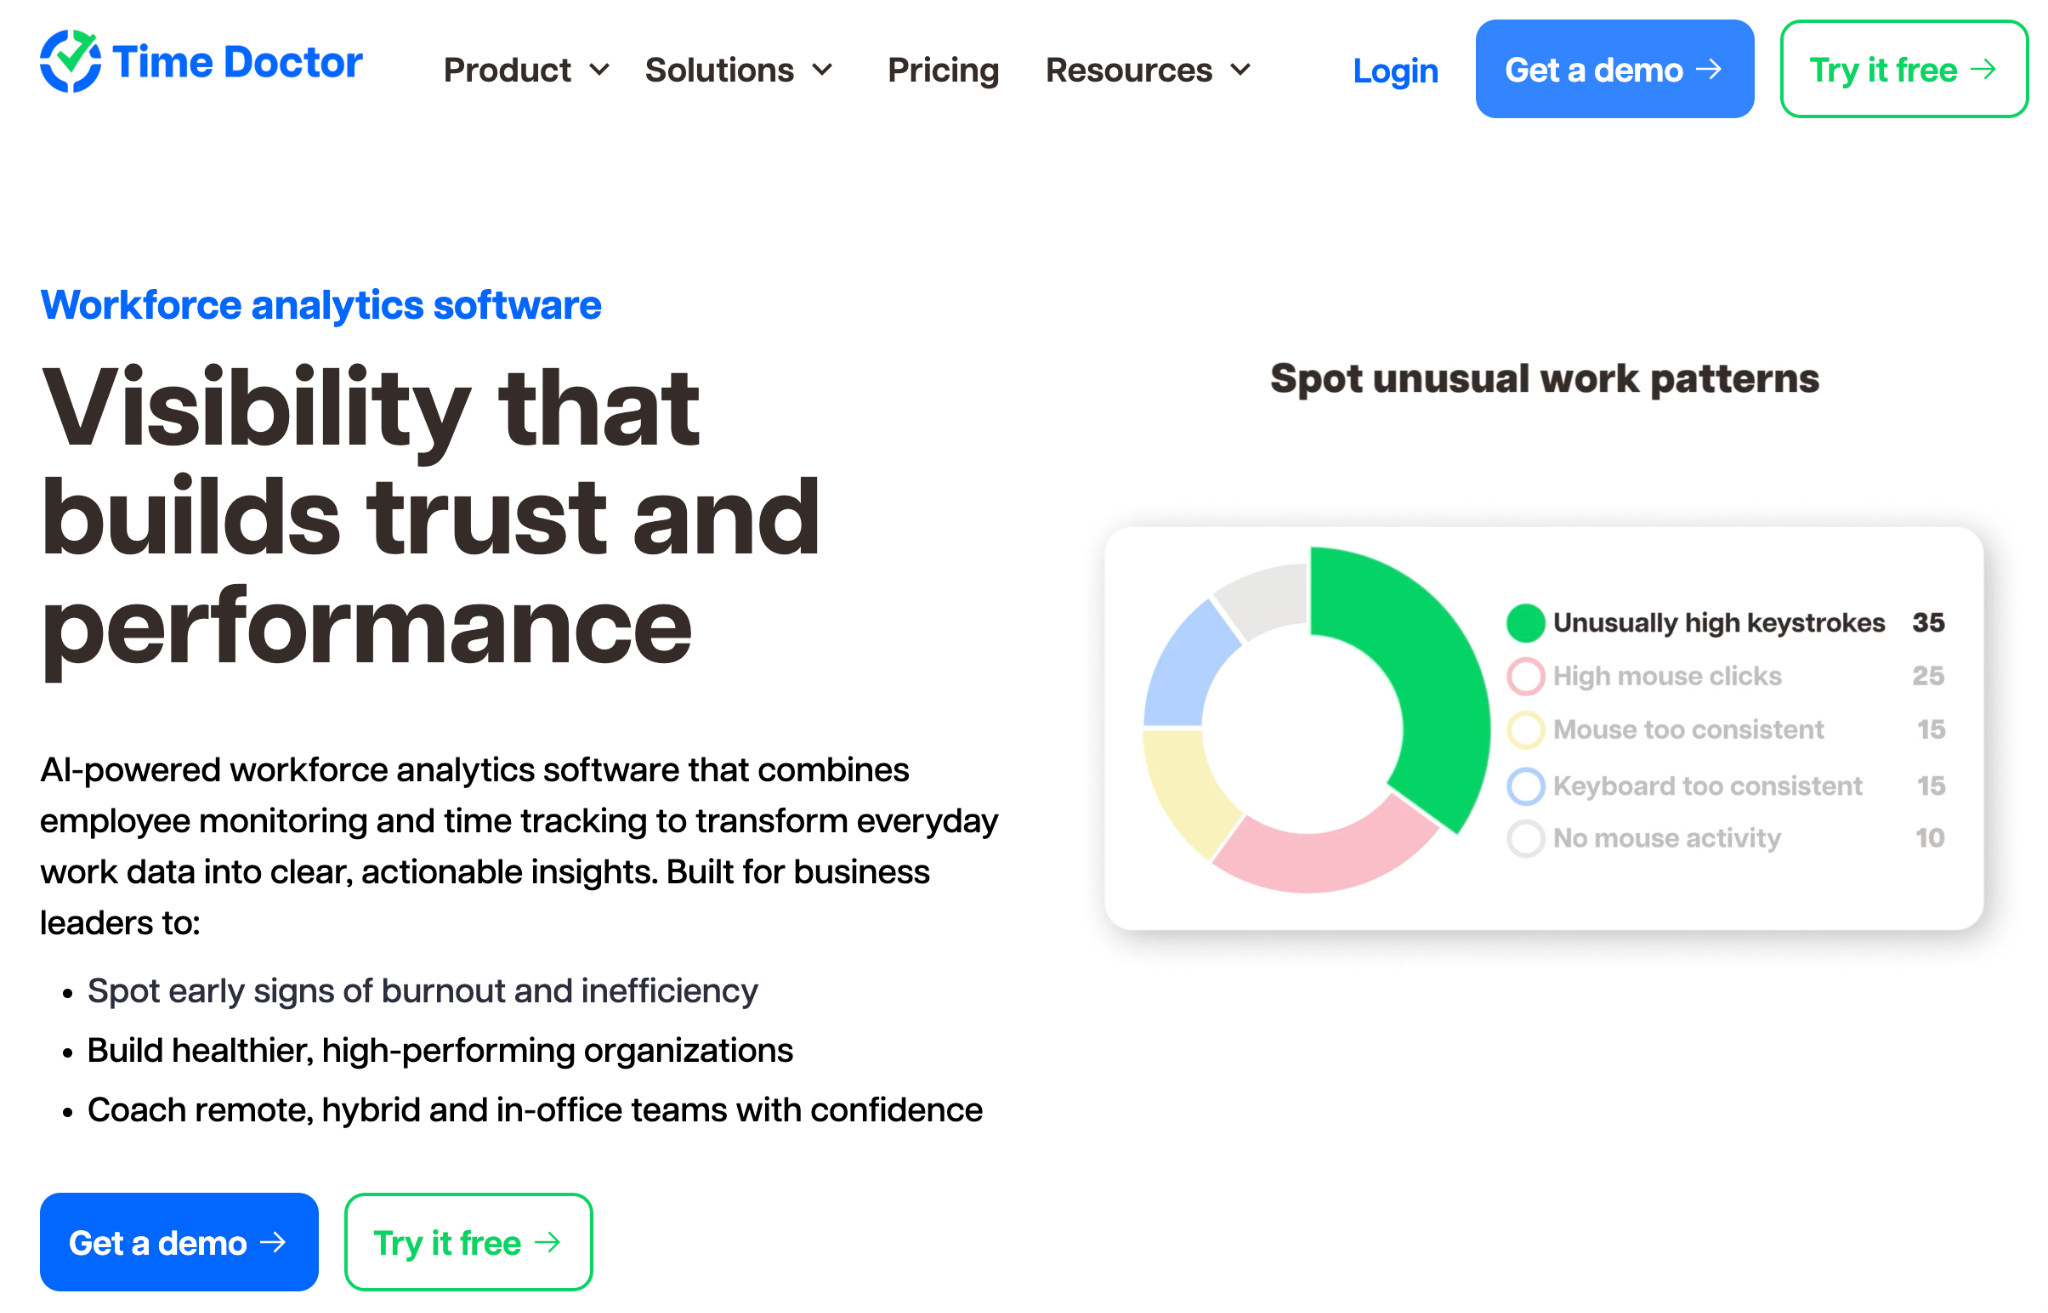Viewport: 2048px width, 1313px height.
Task: Click the "No mouse activity" legend label
Action: coord(1667,838)
